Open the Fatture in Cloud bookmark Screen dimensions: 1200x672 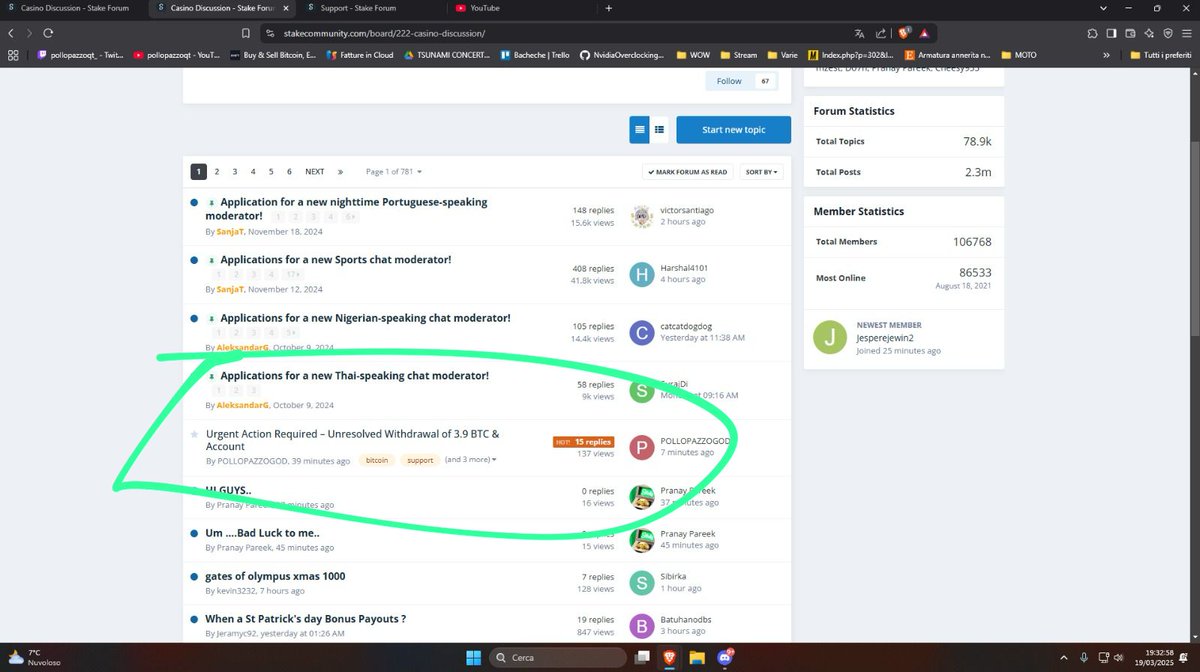(360, 55)
